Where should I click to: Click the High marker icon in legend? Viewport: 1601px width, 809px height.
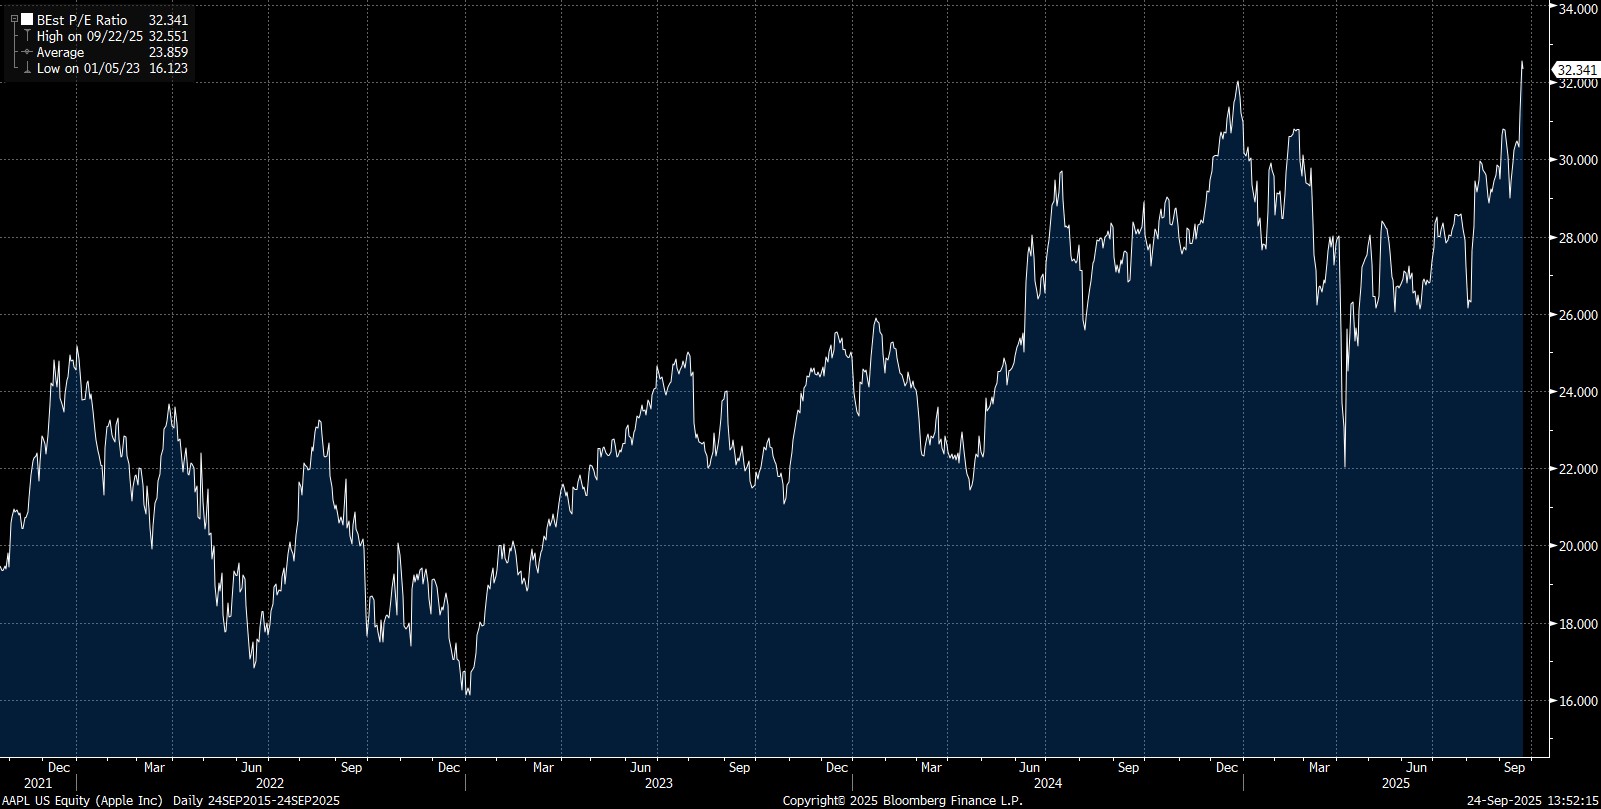click(27, 36)
